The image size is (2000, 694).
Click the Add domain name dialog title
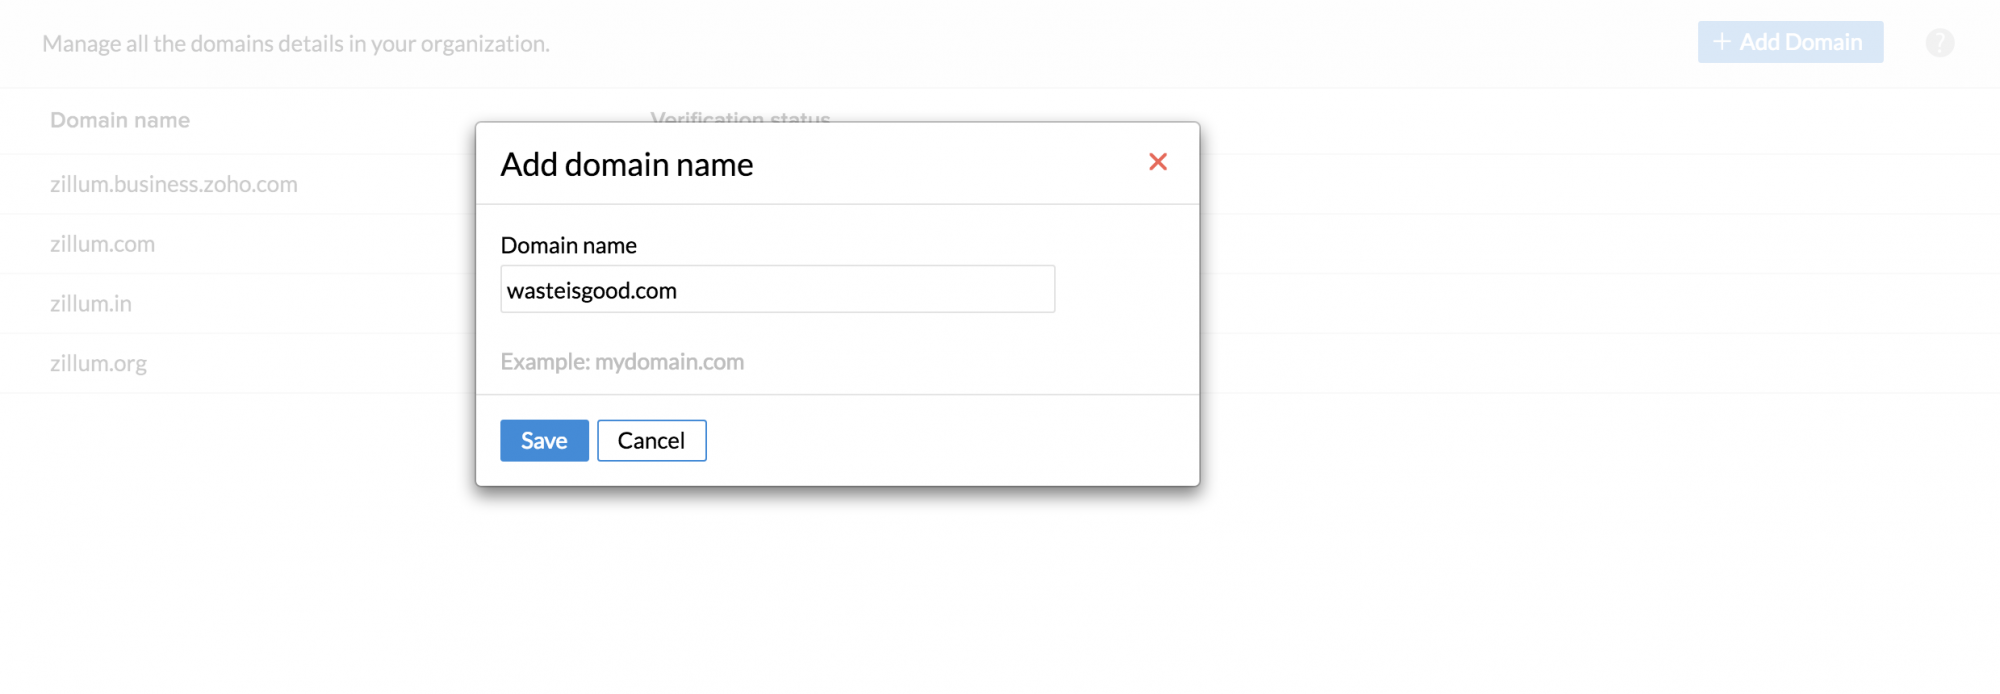(627, 165)
